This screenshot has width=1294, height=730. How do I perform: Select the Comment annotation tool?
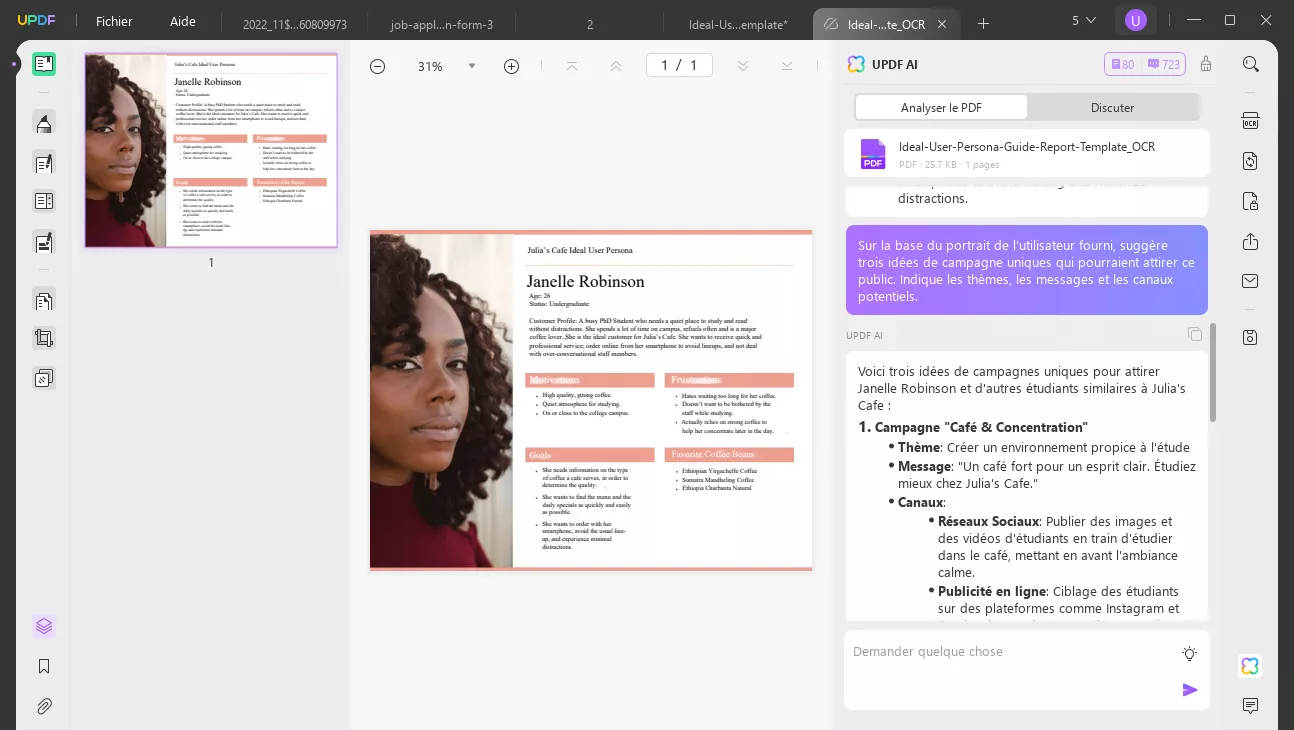pos(44,122)
